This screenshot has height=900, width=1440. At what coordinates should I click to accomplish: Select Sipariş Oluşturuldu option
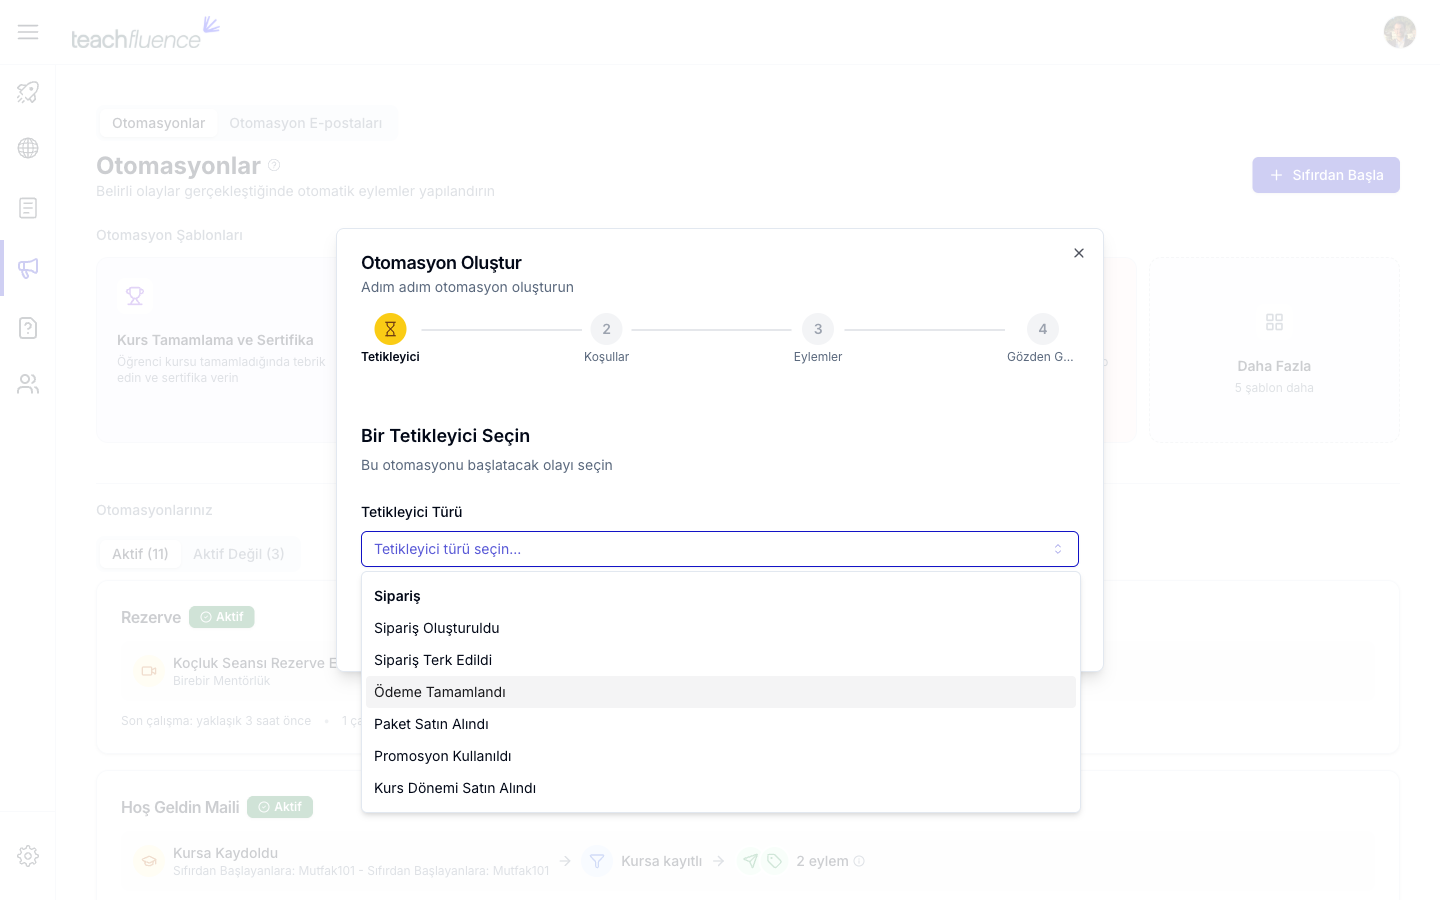[721, 628]
